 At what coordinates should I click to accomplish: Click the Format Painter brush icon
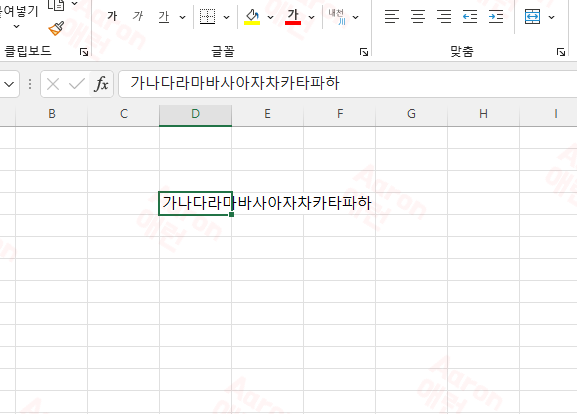point(56,28)
